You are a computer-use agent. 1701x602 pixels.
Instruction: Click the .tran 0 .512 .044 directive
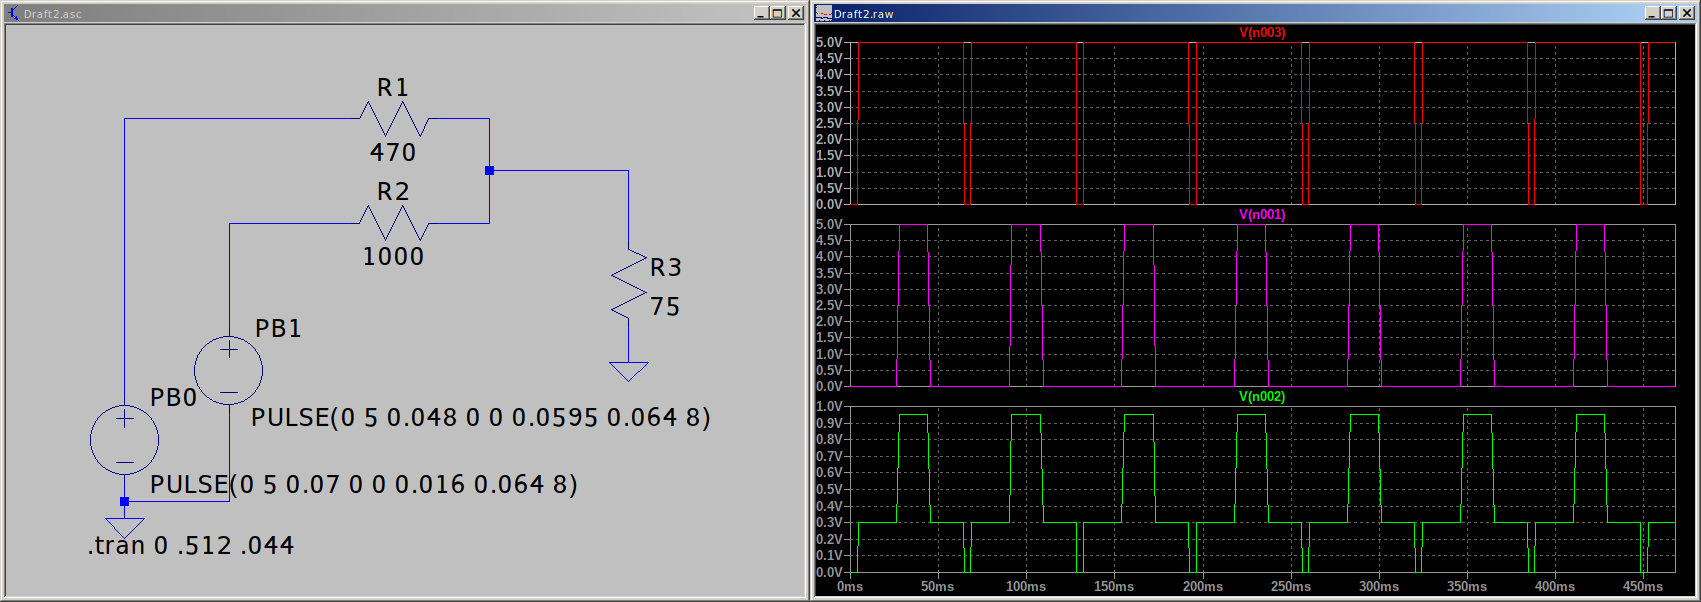coord(191,546)
